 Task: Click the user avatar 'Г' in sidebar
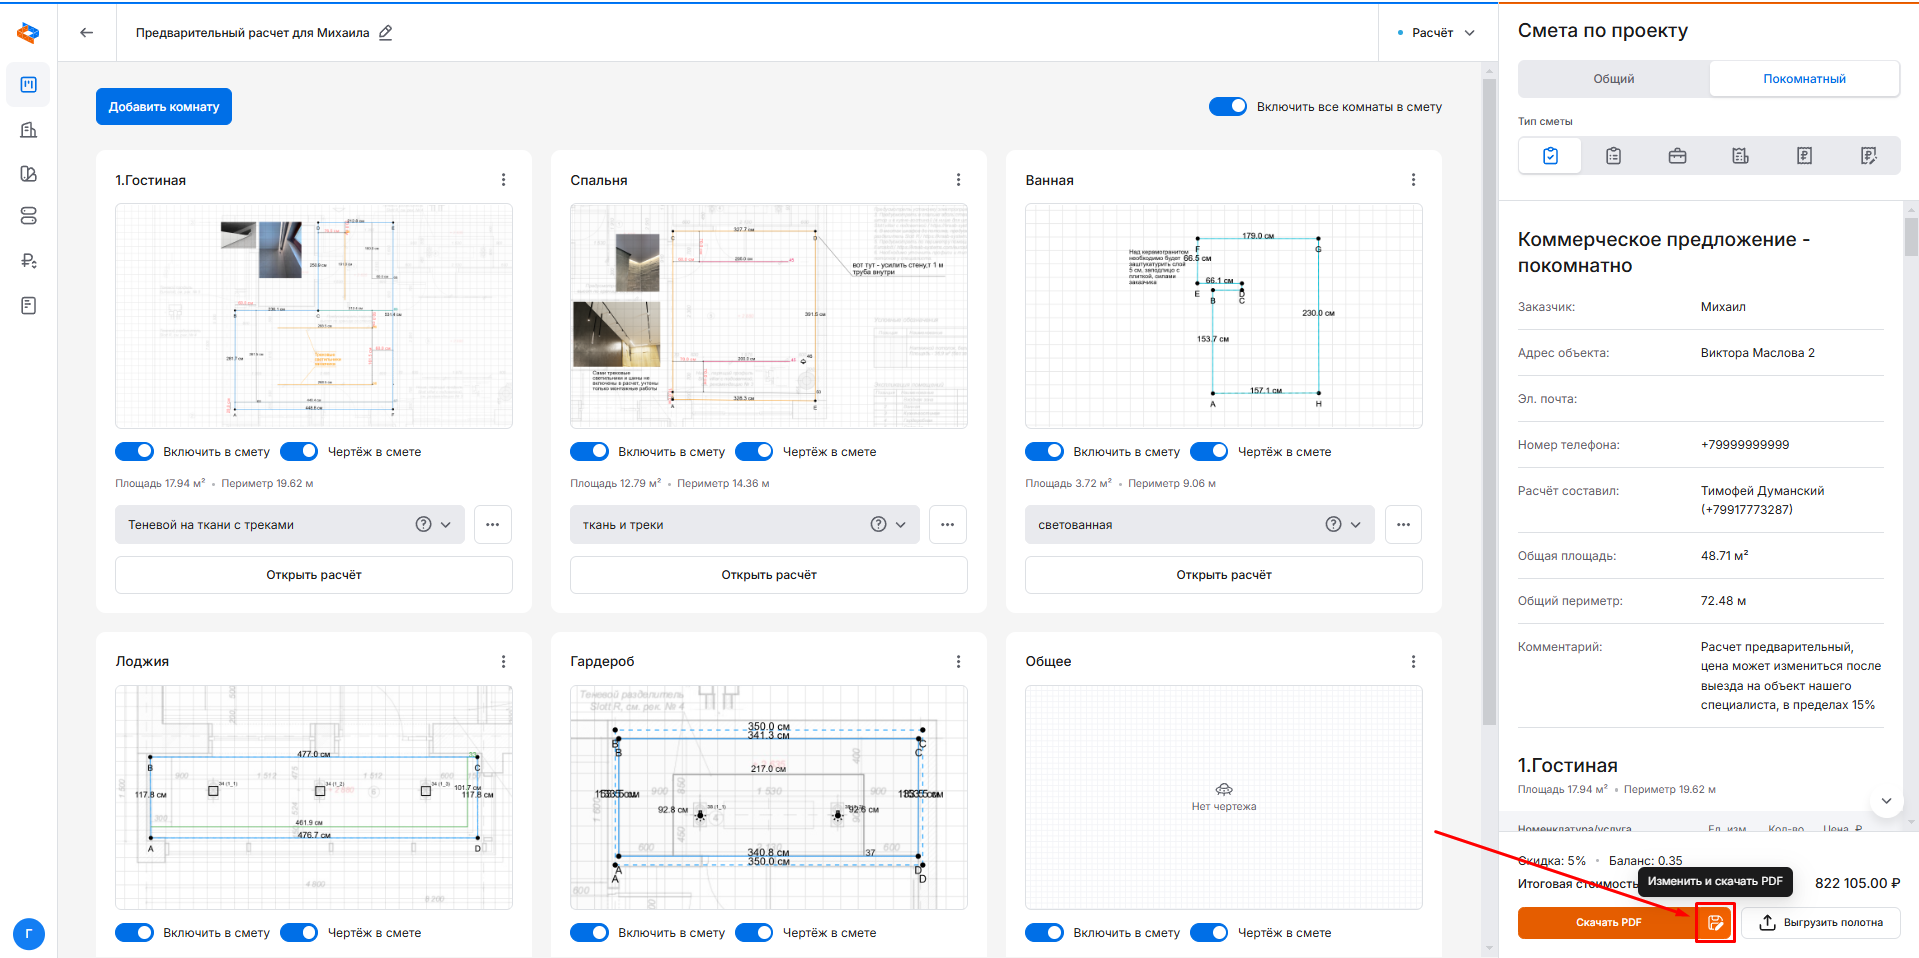click(28, 934)
